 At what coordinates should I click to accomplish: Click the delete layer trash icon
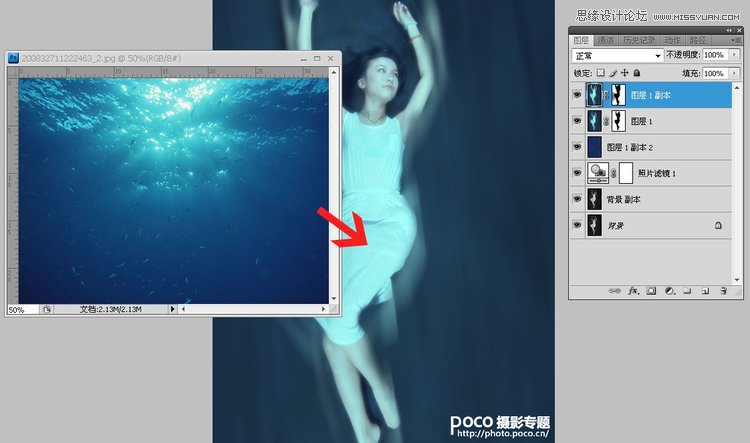point(723,291)
